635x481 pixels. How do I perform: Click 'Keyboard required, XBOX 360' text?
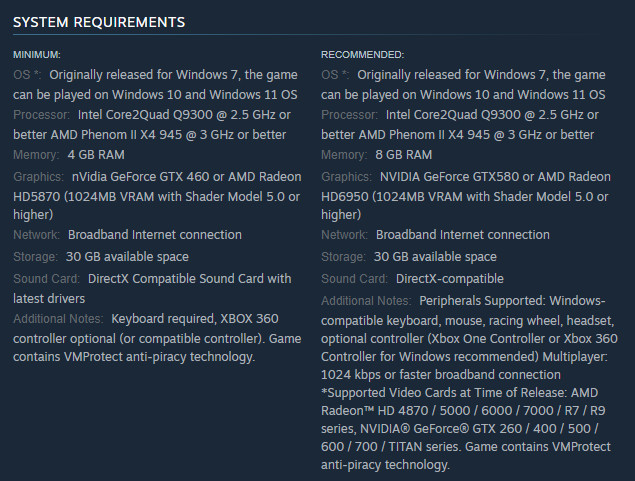click(x=195, y=319)
